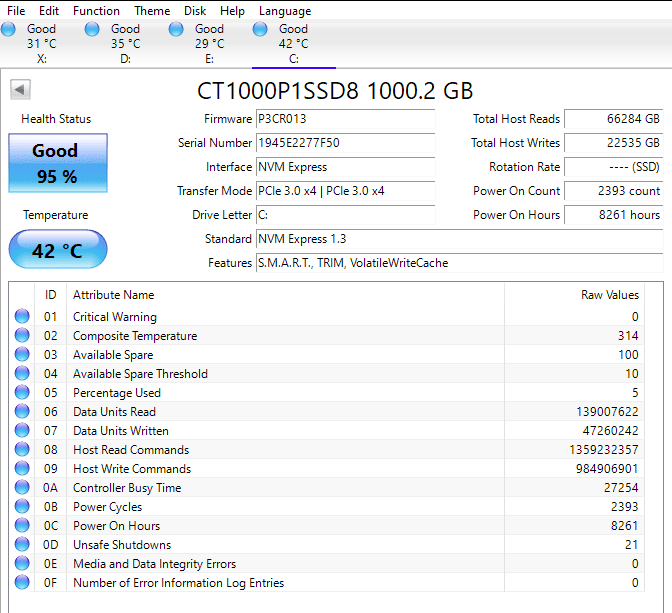Select the Unsafe Shutdowns attribute name
Screen dimensions: 672x613
pyautogui.click(x=122, y=545)
